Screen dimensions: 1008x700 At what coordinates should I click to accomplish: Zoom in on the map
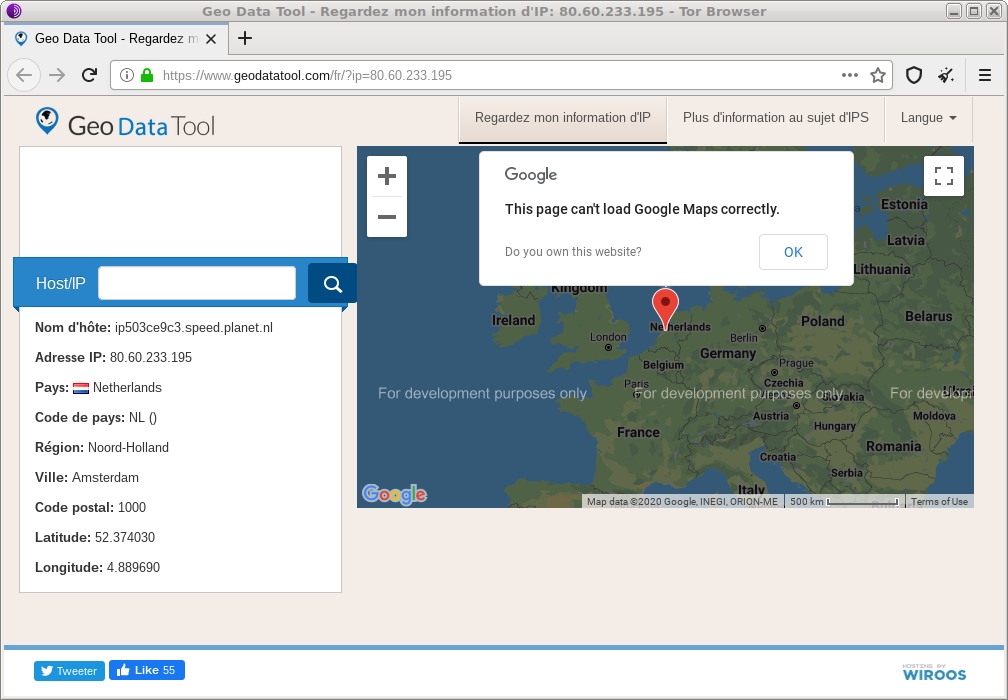[x=387, y=177]
